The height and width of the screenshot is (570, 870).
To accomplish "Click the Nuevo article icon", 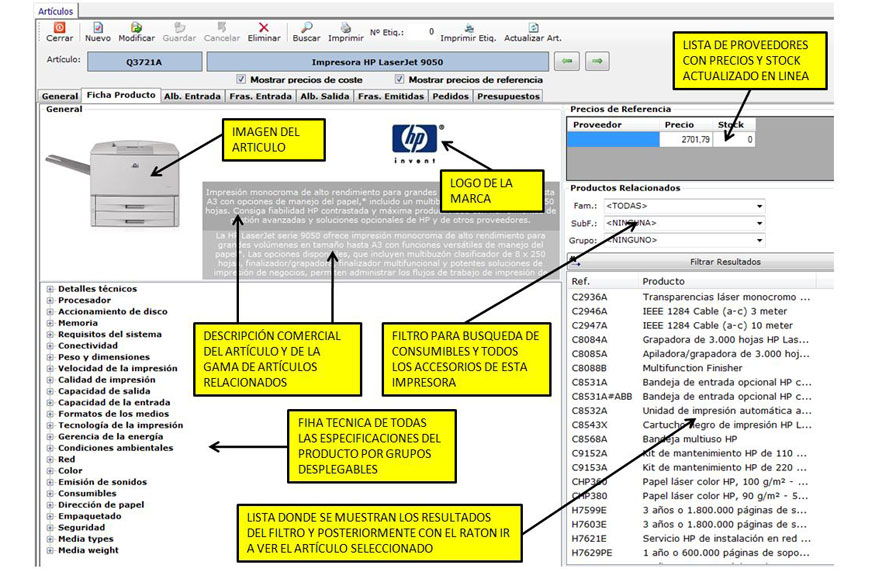I will pos(98,28).
